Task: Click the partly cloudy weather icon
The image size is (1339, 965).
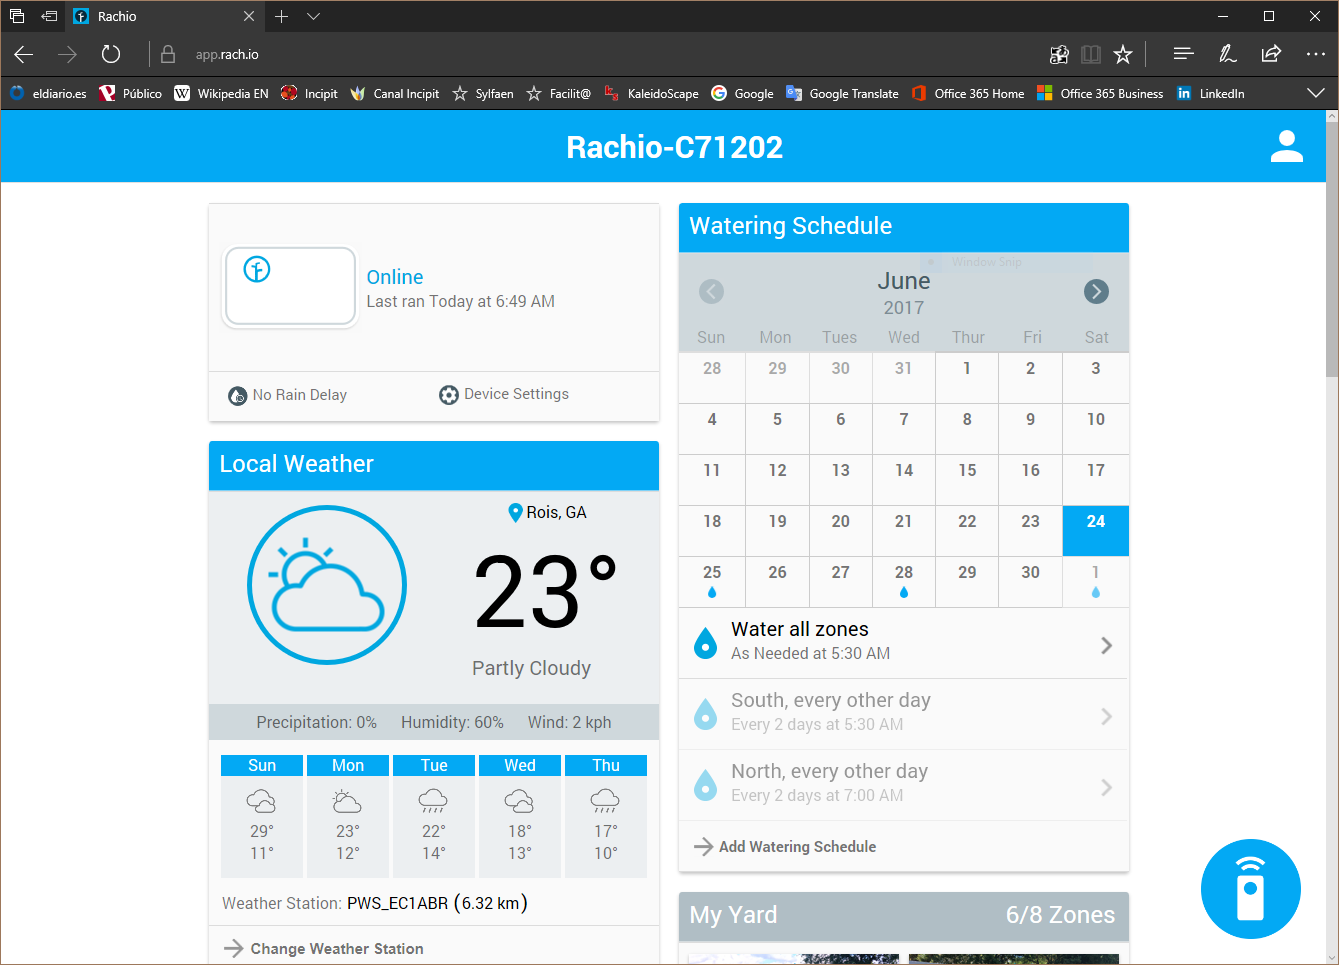Action: coord(327,585)
